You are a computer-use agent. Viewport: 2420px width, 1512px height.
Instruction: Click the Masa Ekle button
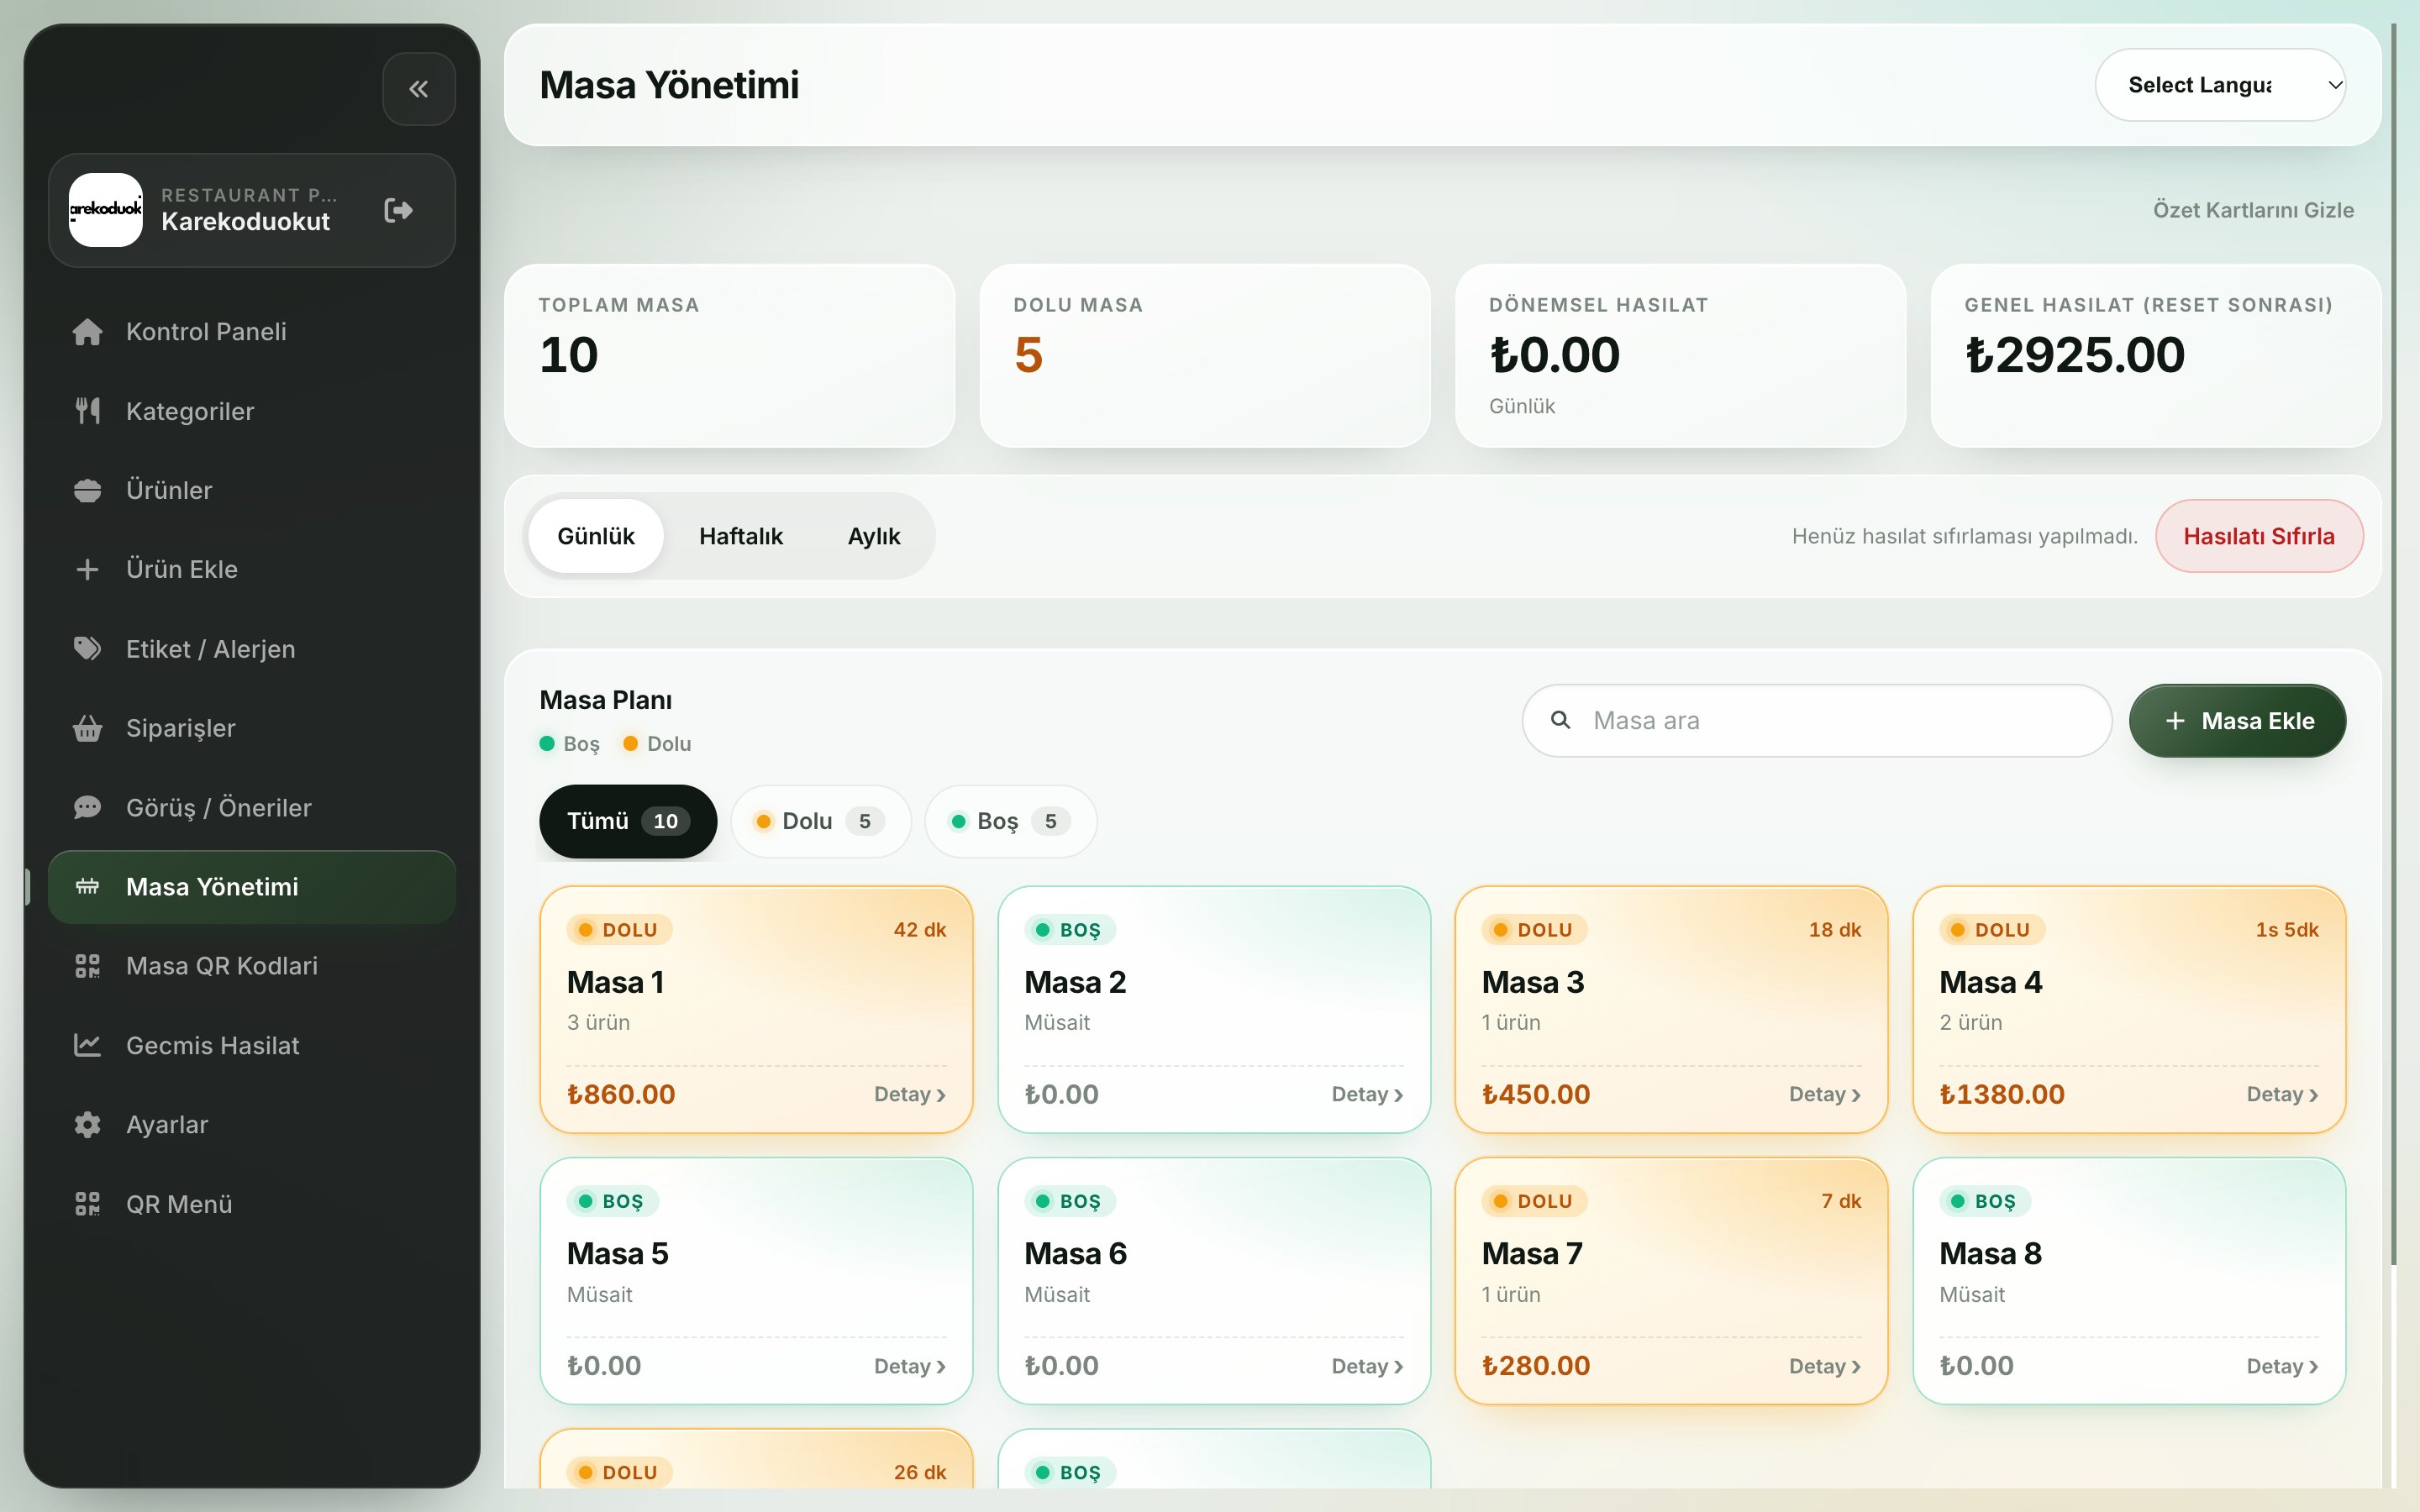point(2237,721)
